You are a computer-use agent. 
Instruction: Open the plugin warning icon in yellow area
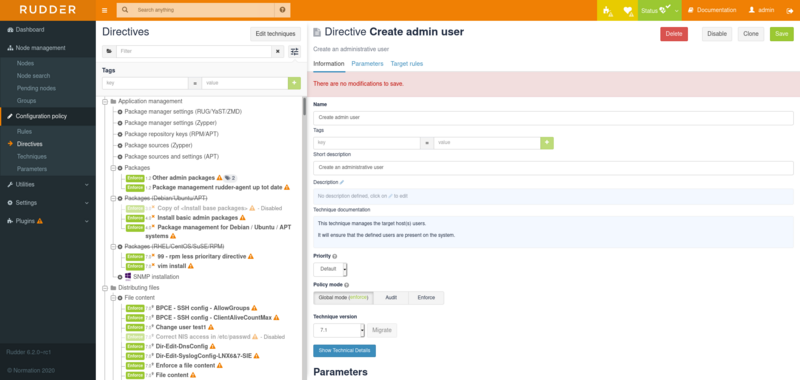pyautogui.click(x=607, y=10)
